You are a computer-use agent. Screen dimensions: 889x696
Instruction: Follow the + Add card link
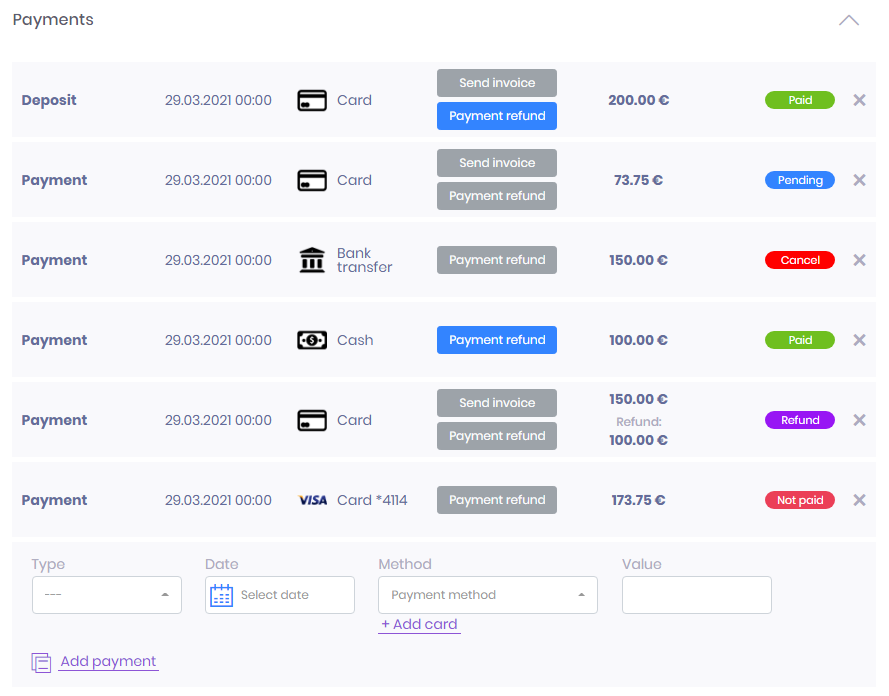[x=419, y=624]
